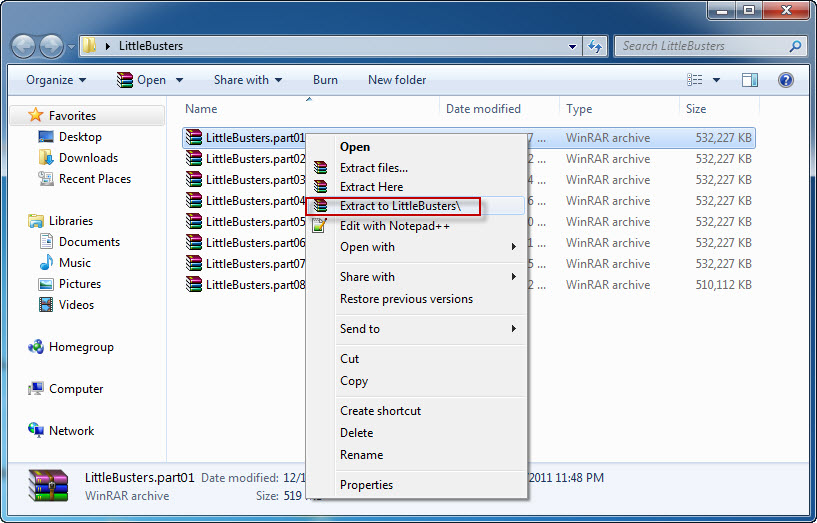Sort by Name column header
This screenshot has height=523, width=817.
(x=201, y=109)
